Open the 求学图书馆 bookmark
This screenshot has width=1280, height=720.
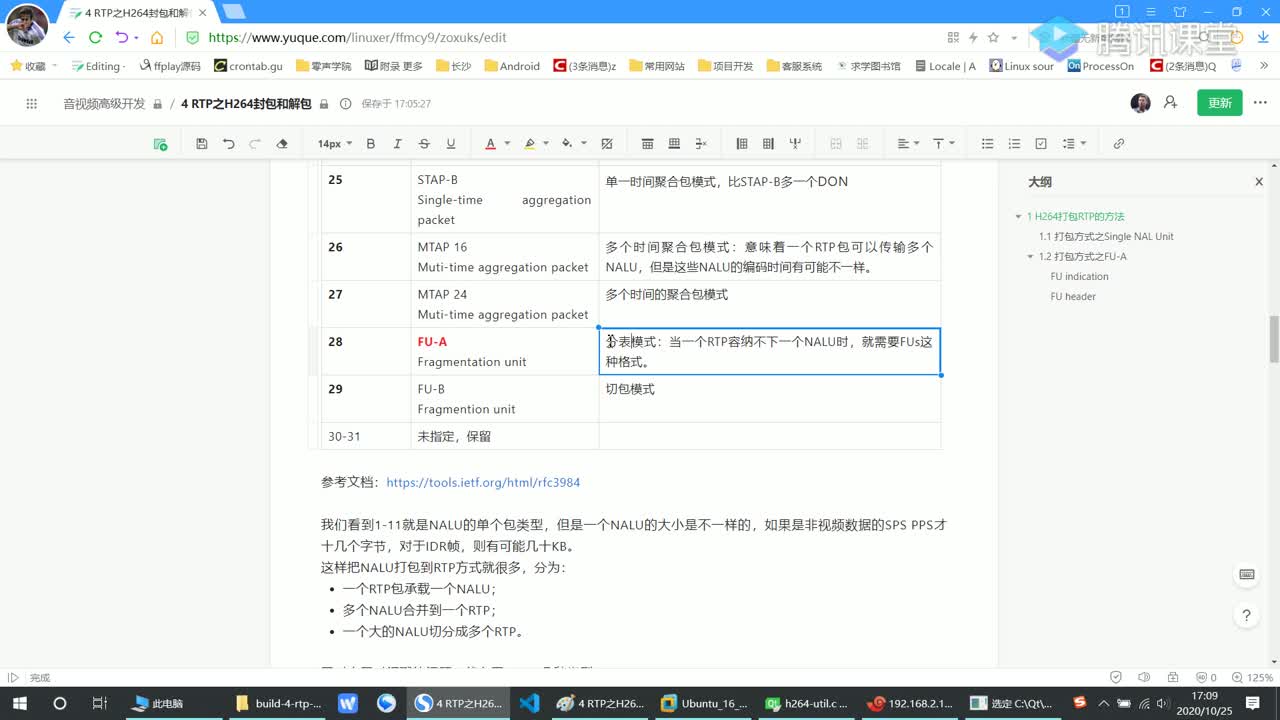pyautogui.click(x=868, y=66)
